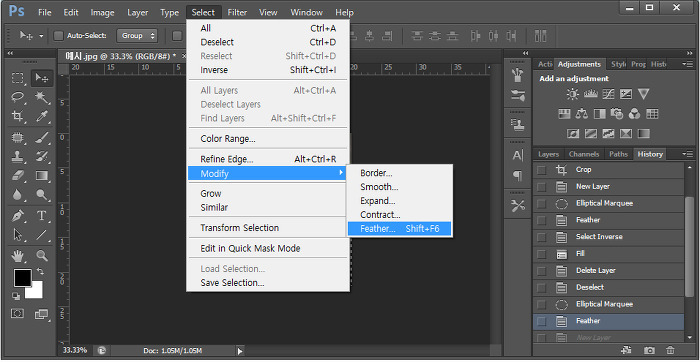Select the Magic Wand tool
Viewport: 700px width, 362px height.
(42, 97)
